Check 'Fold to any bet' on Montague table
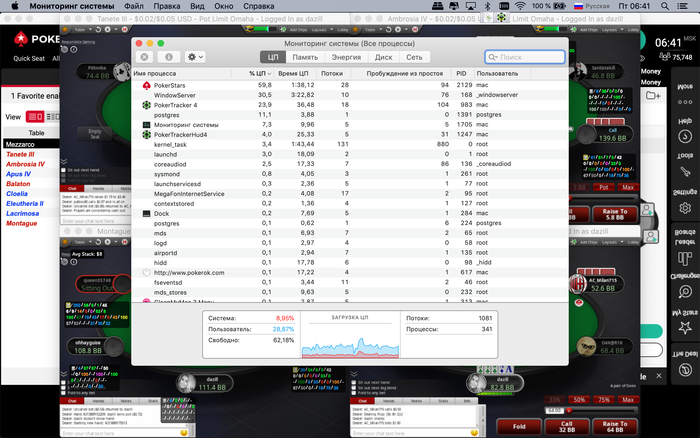Viewport: 700px width, 438px height. point(63,393)
